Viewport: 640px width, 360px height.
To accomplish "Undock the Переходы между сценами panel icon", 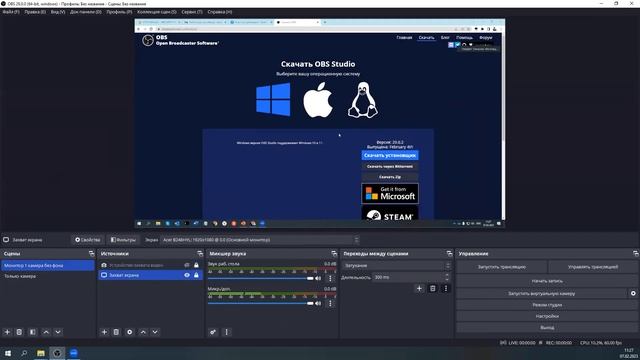I will [x=449, y=253].
